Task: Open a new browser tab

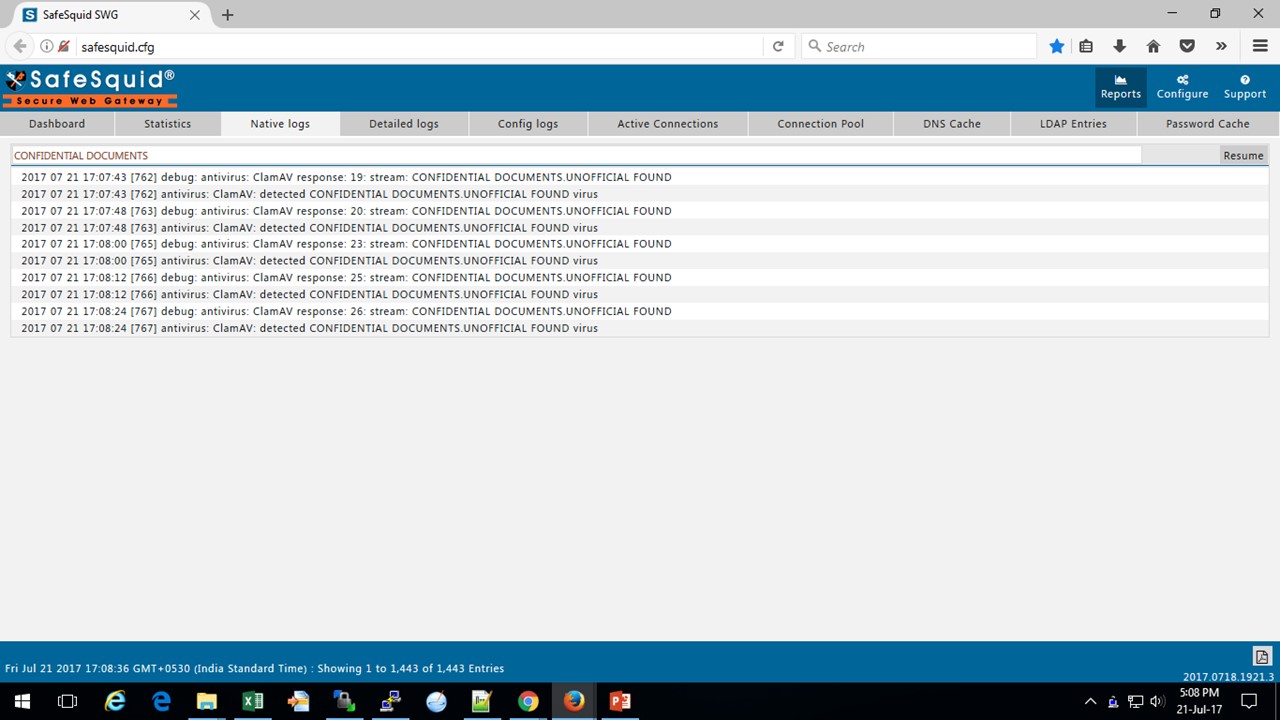Action: (227, 15)
